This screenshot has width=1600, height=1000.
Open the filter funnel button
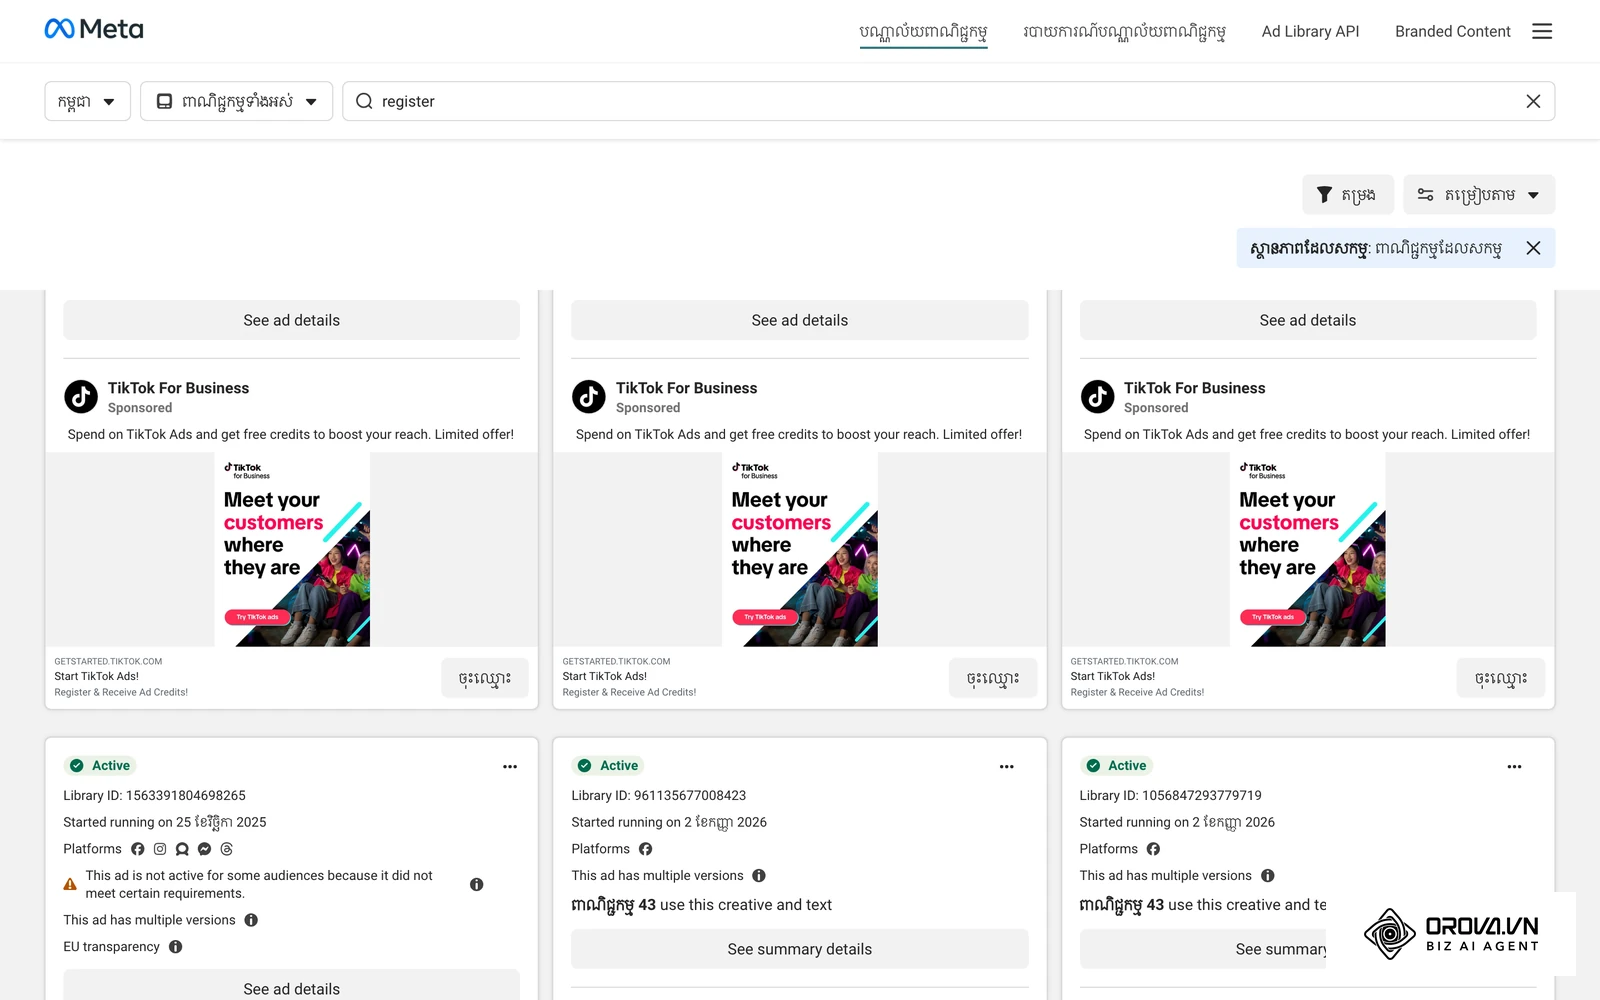click(1347, 194)
